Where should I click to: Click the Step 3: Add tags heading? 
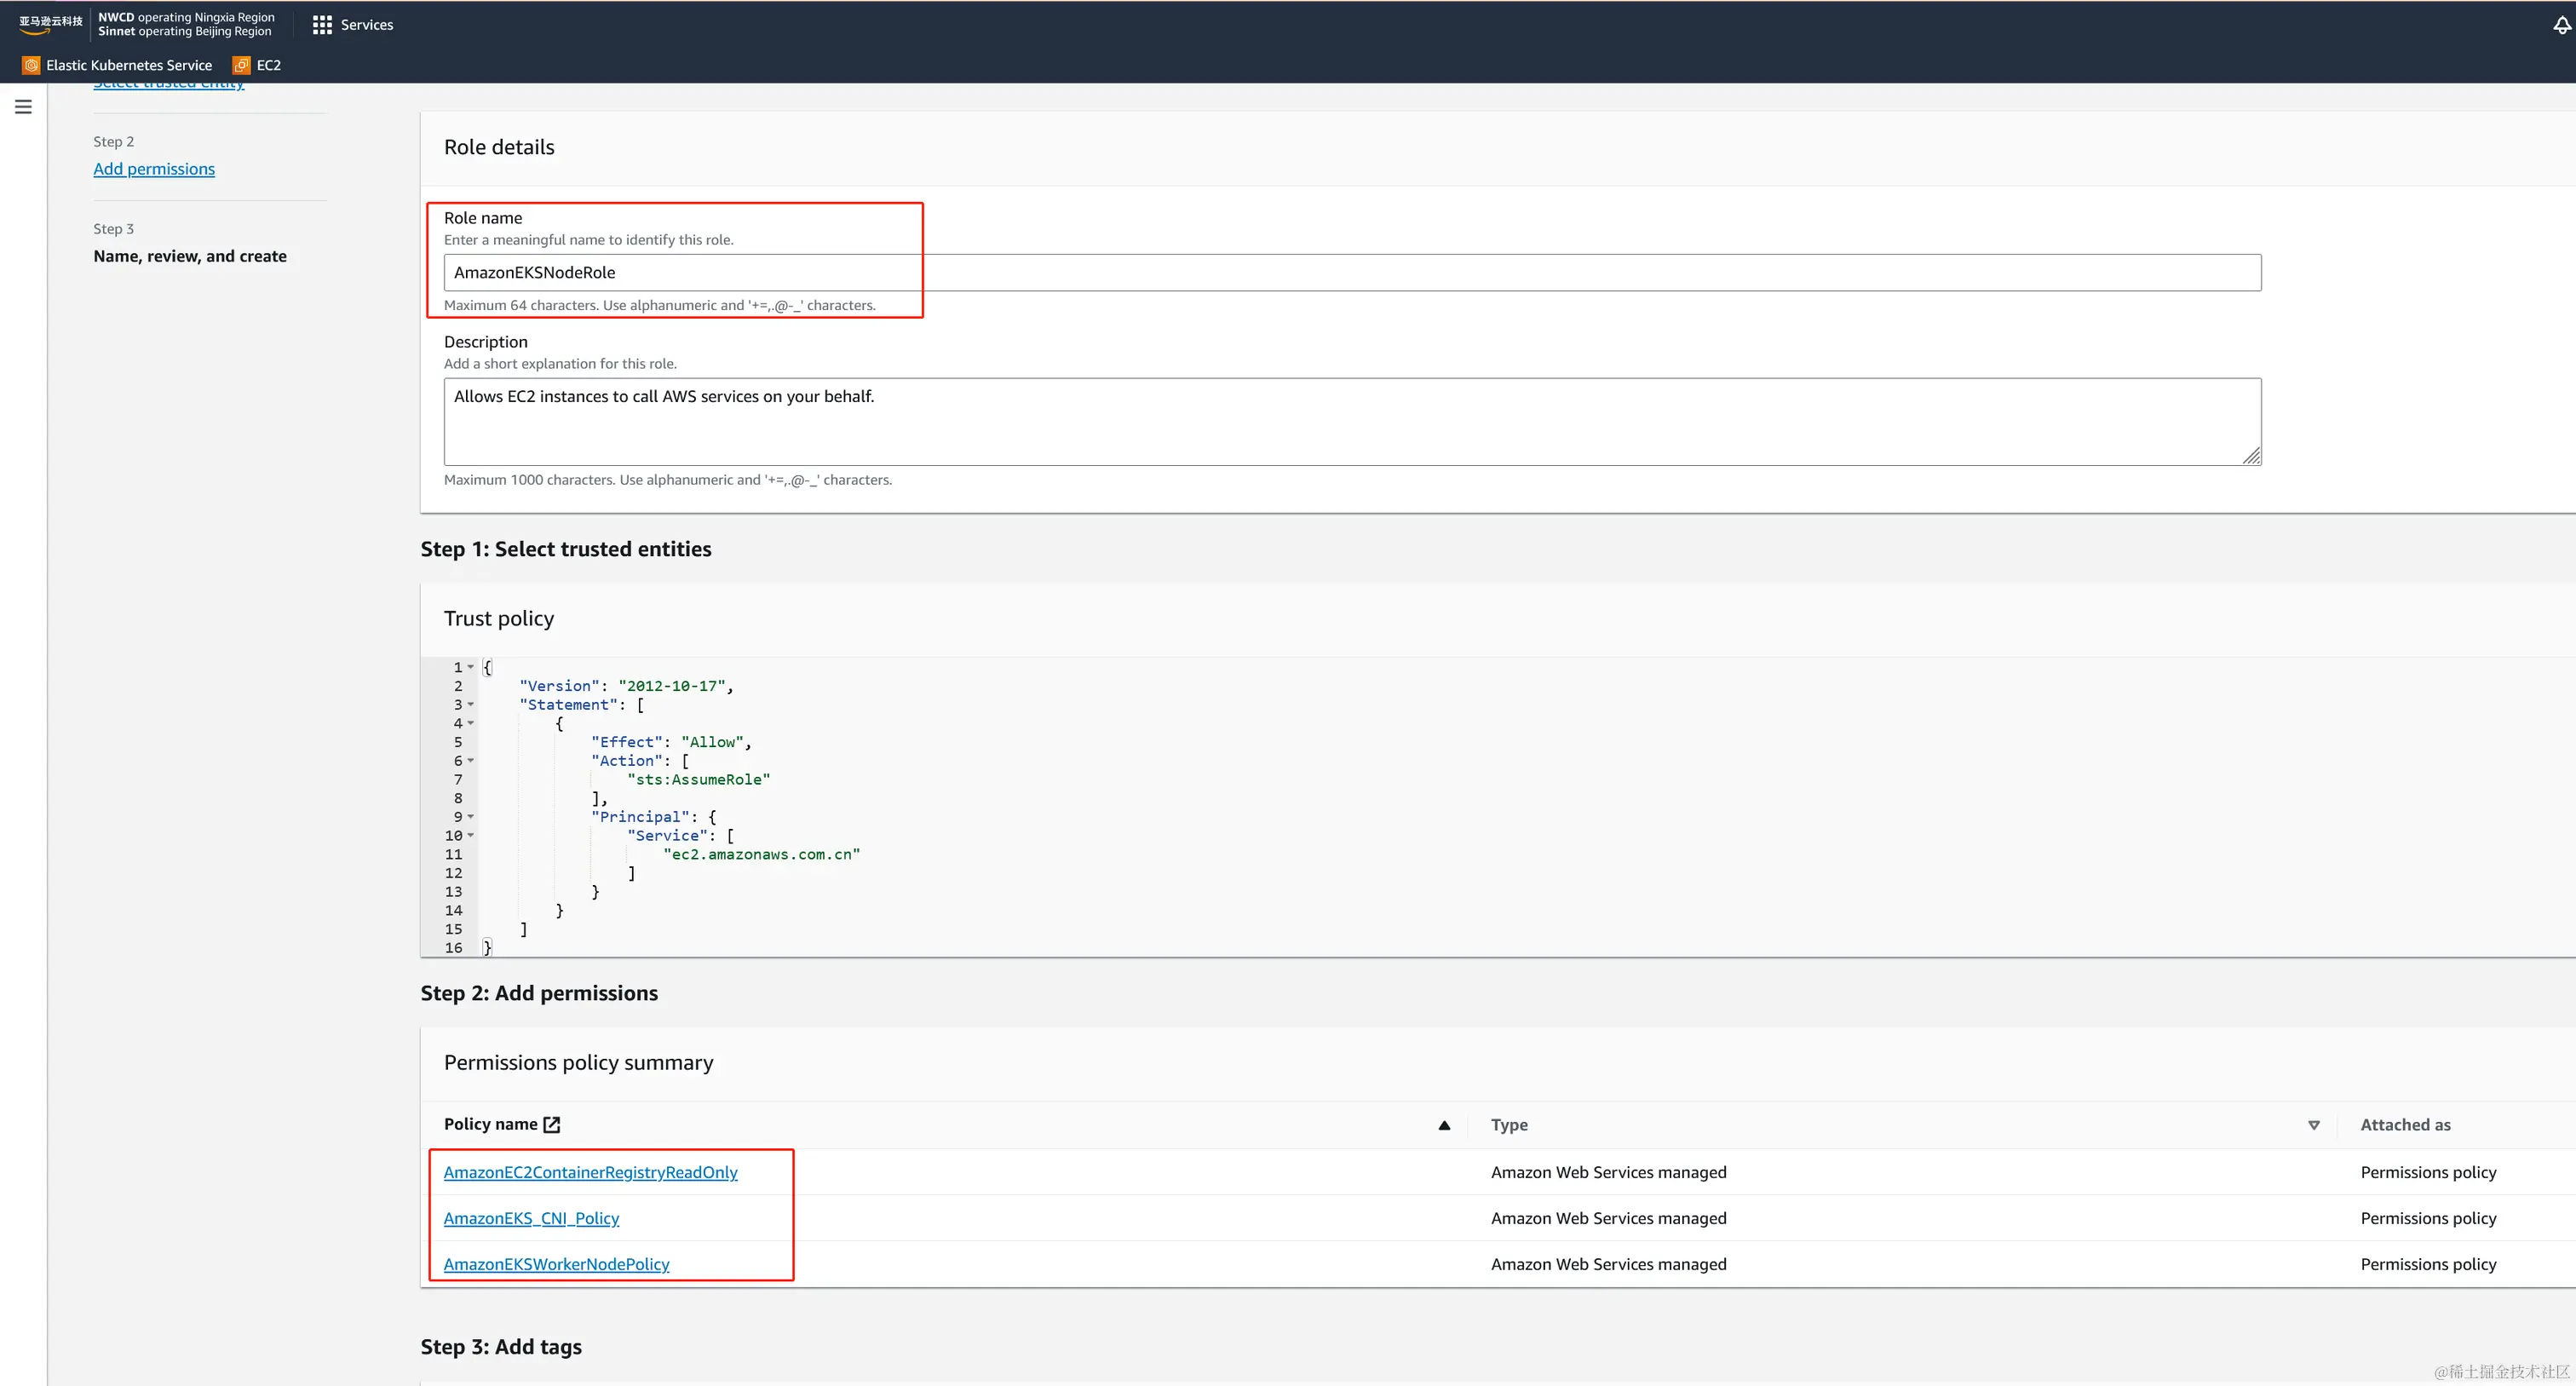coord(501,1347)
